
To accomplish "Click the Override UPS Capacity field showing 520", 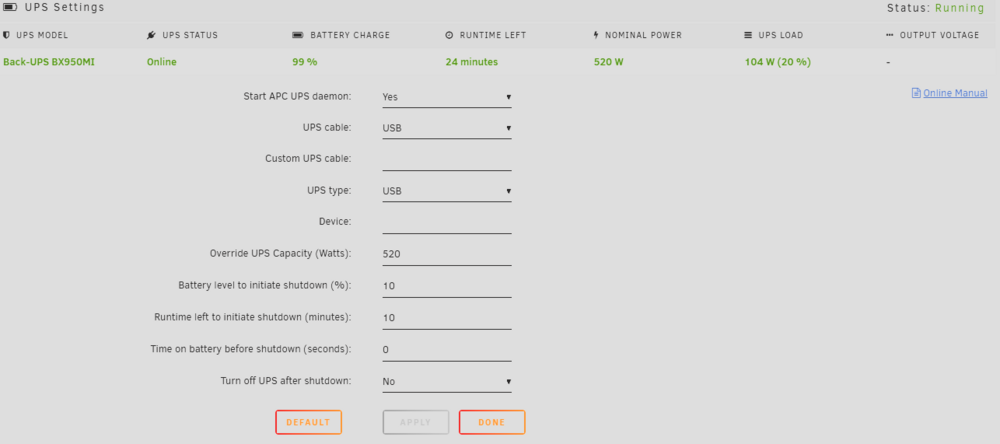I will tap(446, 254).
